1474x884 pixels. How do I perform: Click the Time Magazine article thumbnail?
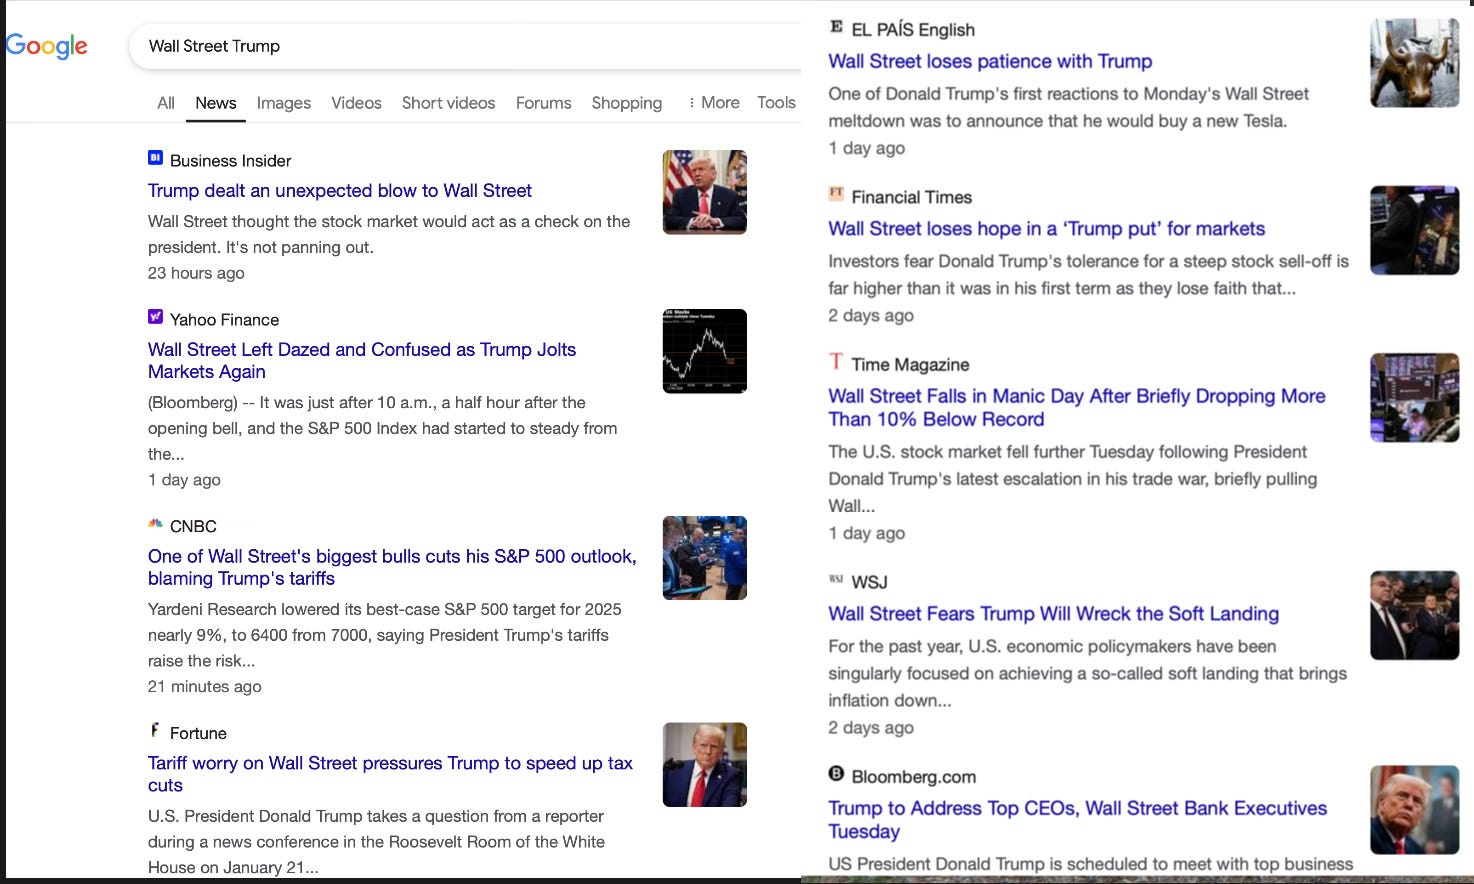tap(1415, 398)
